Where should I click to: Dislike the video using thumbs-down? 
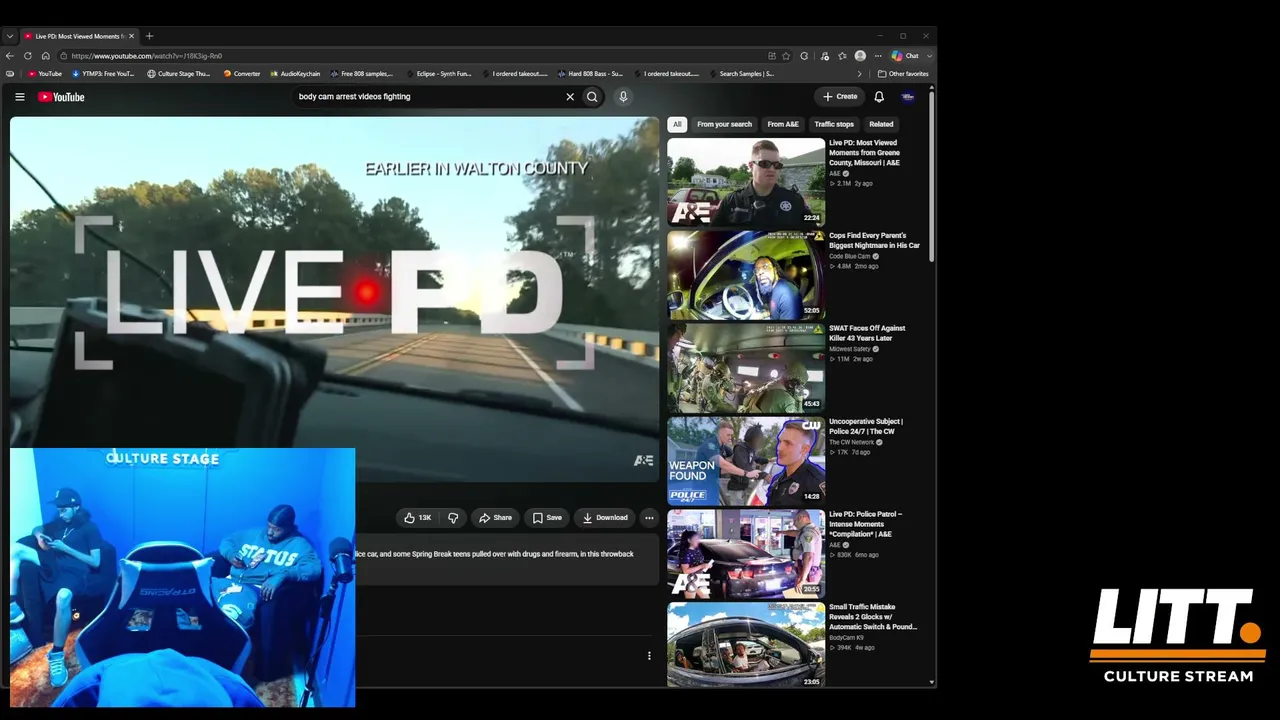click(x=453, y=518)
